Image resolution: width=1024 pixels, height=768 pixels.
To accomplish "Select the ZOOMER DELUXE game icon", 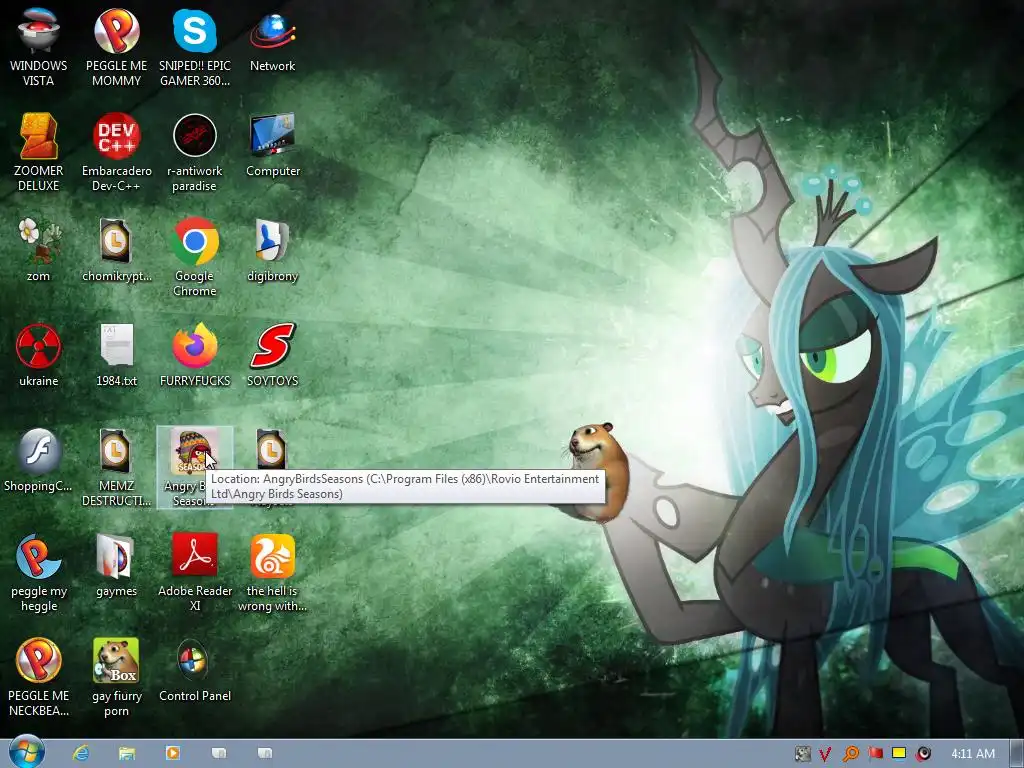I will coord(39,152).
